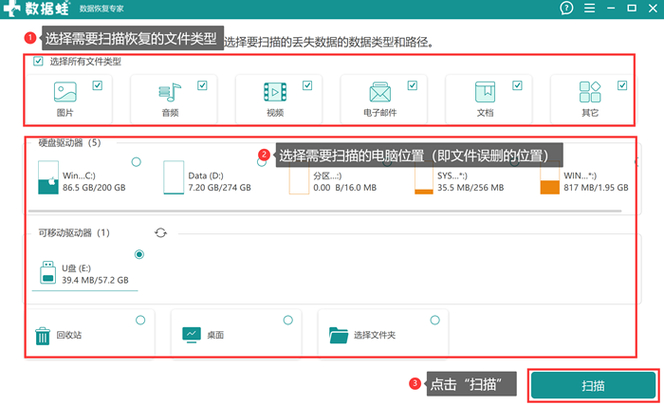664x405 pixels.
Task: Select the Win C: drive radio button
Action: pos(136,162)
